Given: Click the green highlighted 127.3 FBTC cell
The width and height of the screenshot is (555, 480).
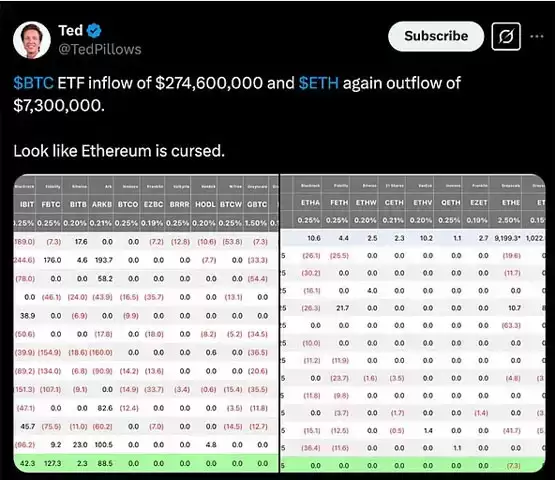Looking at the screenshot, I should click(52, 463).
